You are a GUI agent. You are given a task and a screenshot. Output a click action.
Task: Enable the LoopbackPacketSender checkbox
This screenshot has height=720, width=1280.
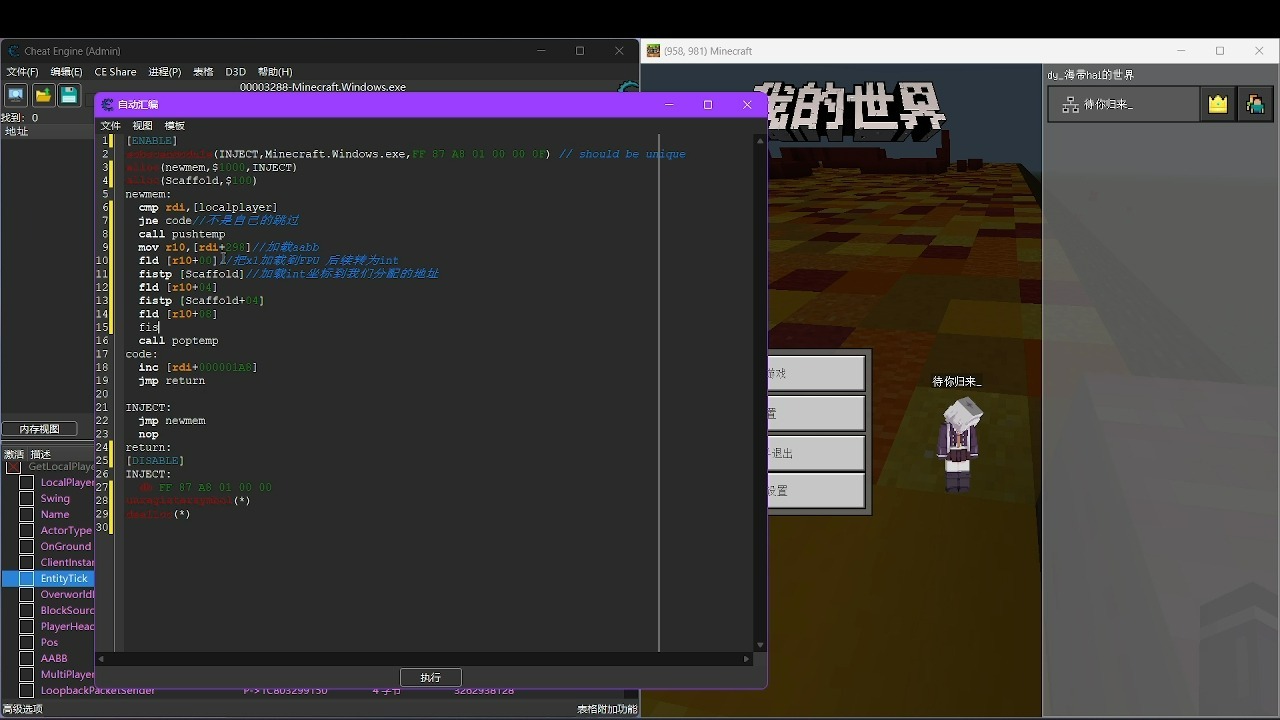click(x=27, y=690)
